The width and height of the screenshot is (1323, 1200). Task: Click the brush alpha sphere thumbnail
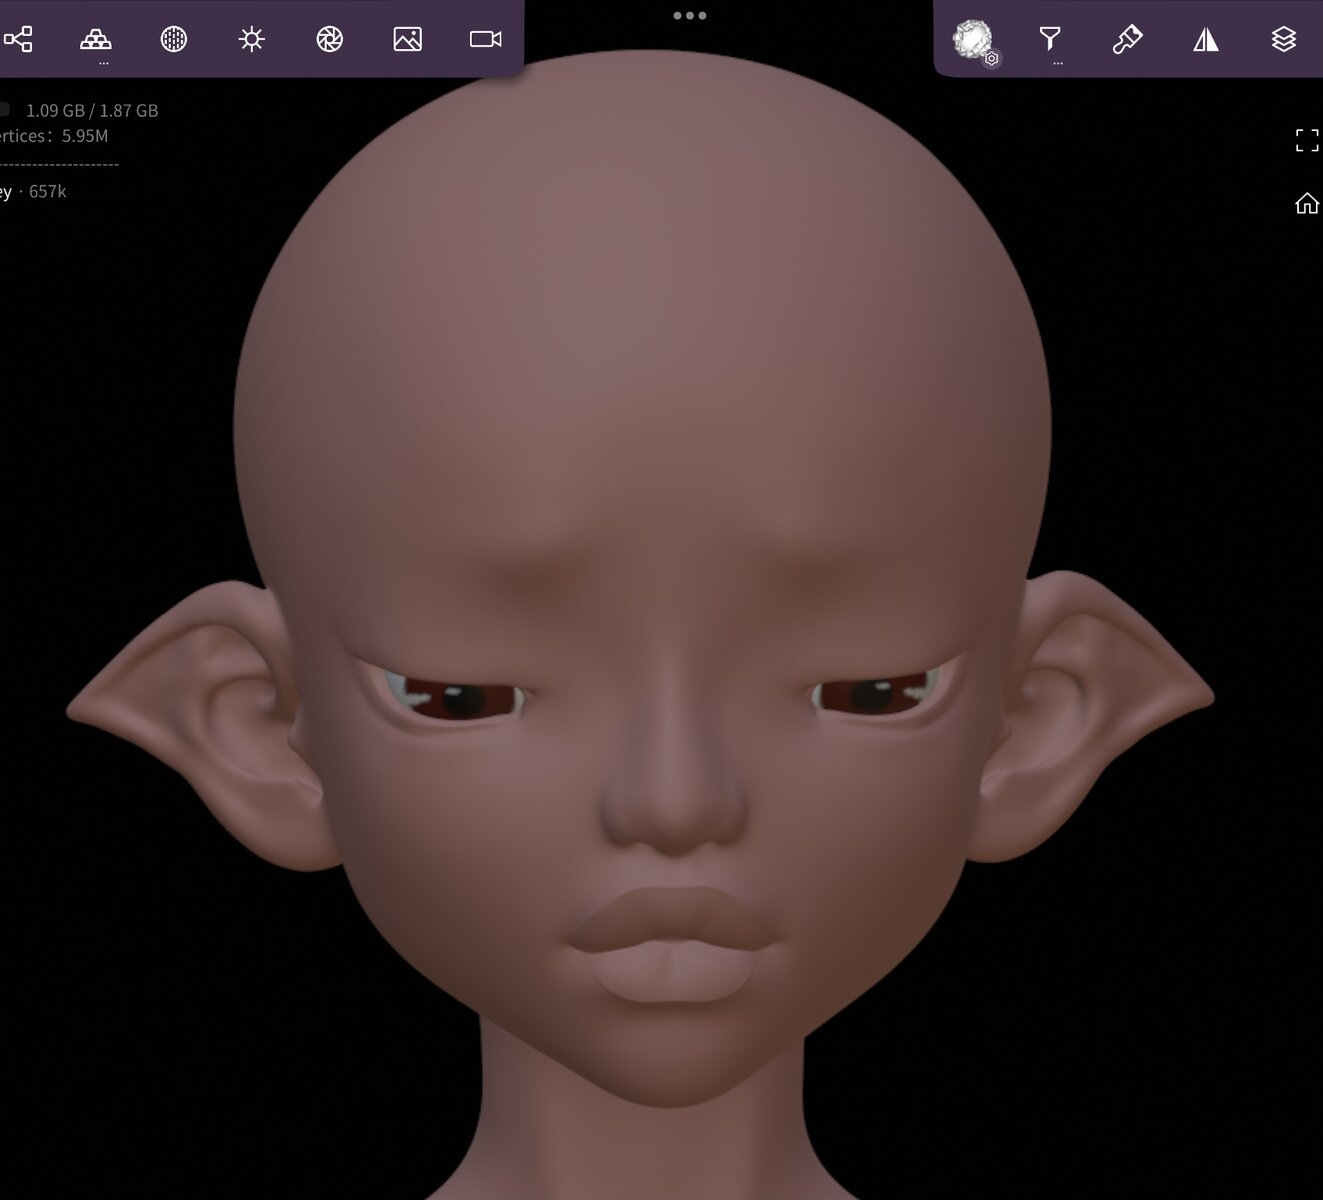pos(970,38)
